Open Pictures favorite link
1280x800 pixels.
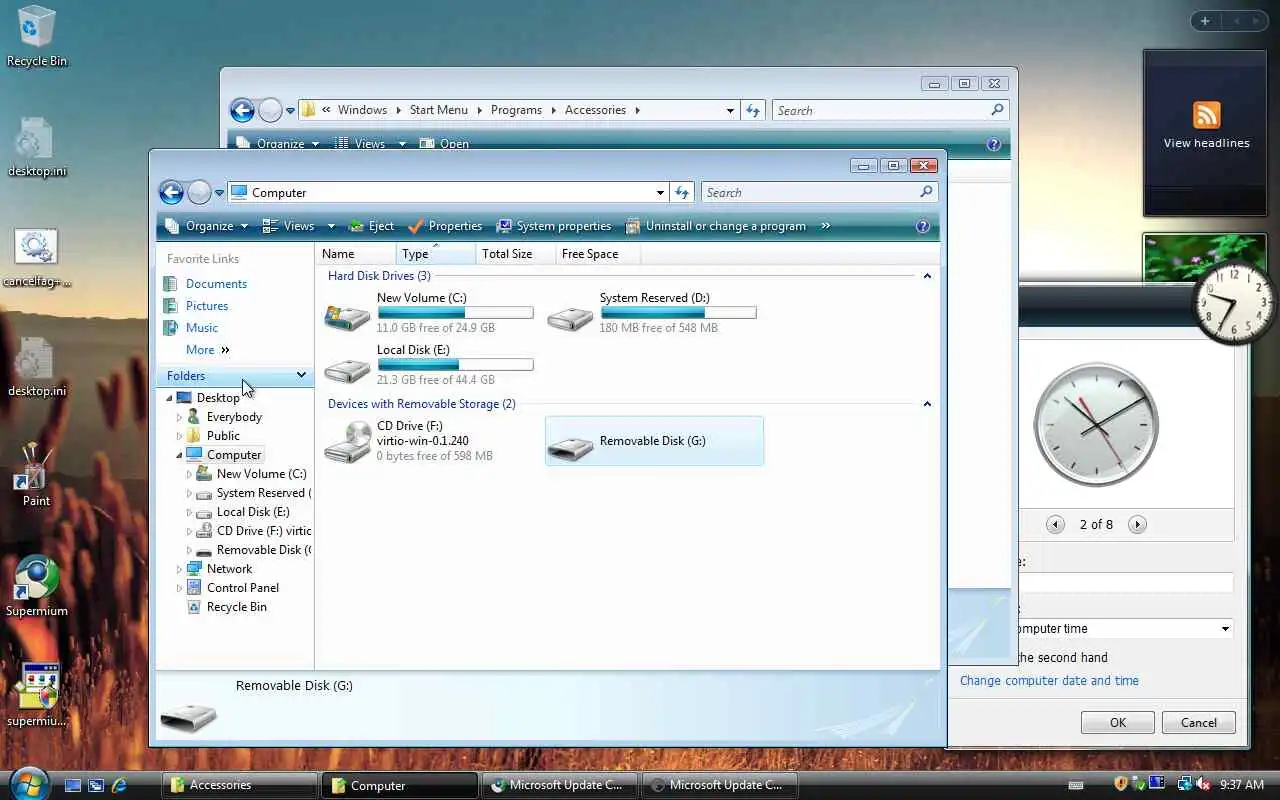coord(207,306)
